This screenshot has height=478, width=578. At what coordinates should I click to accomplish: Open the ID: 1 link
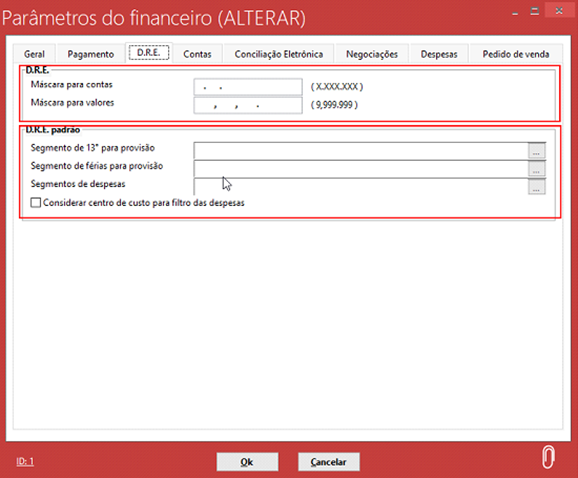pyautogui.click(x=25, y=461)
